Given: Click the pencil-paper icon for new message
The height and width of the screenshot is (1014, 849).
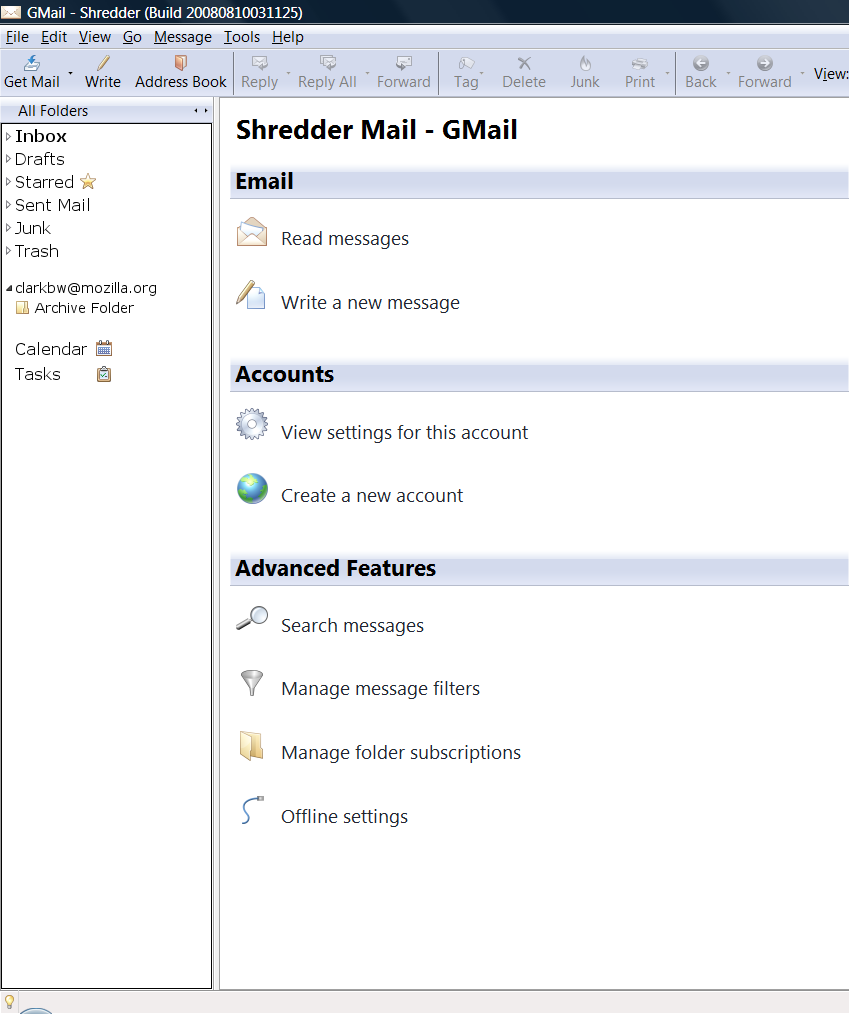Looking at the screenshot, I should coord(251,295).
